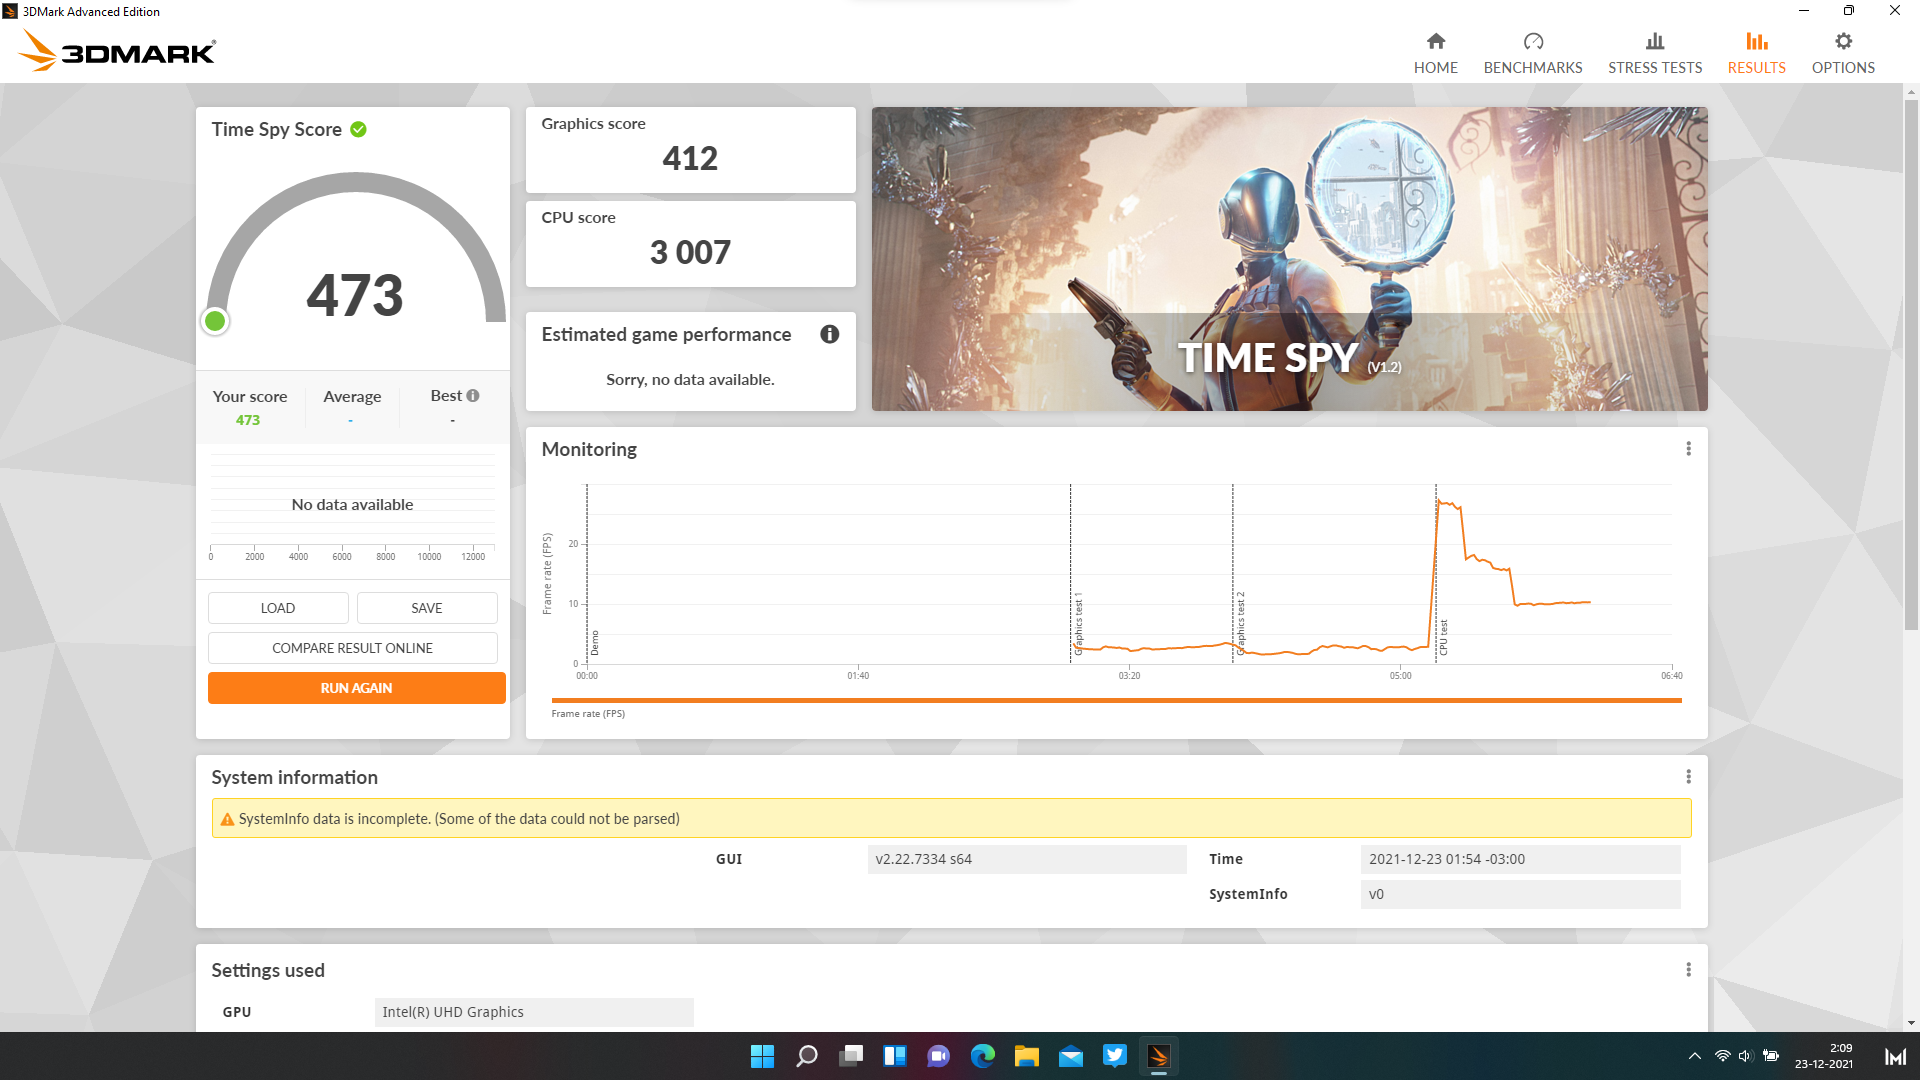1920x1080 pixels.
Task: Click the Time Spy banner image
Action: coord(1288,258)
